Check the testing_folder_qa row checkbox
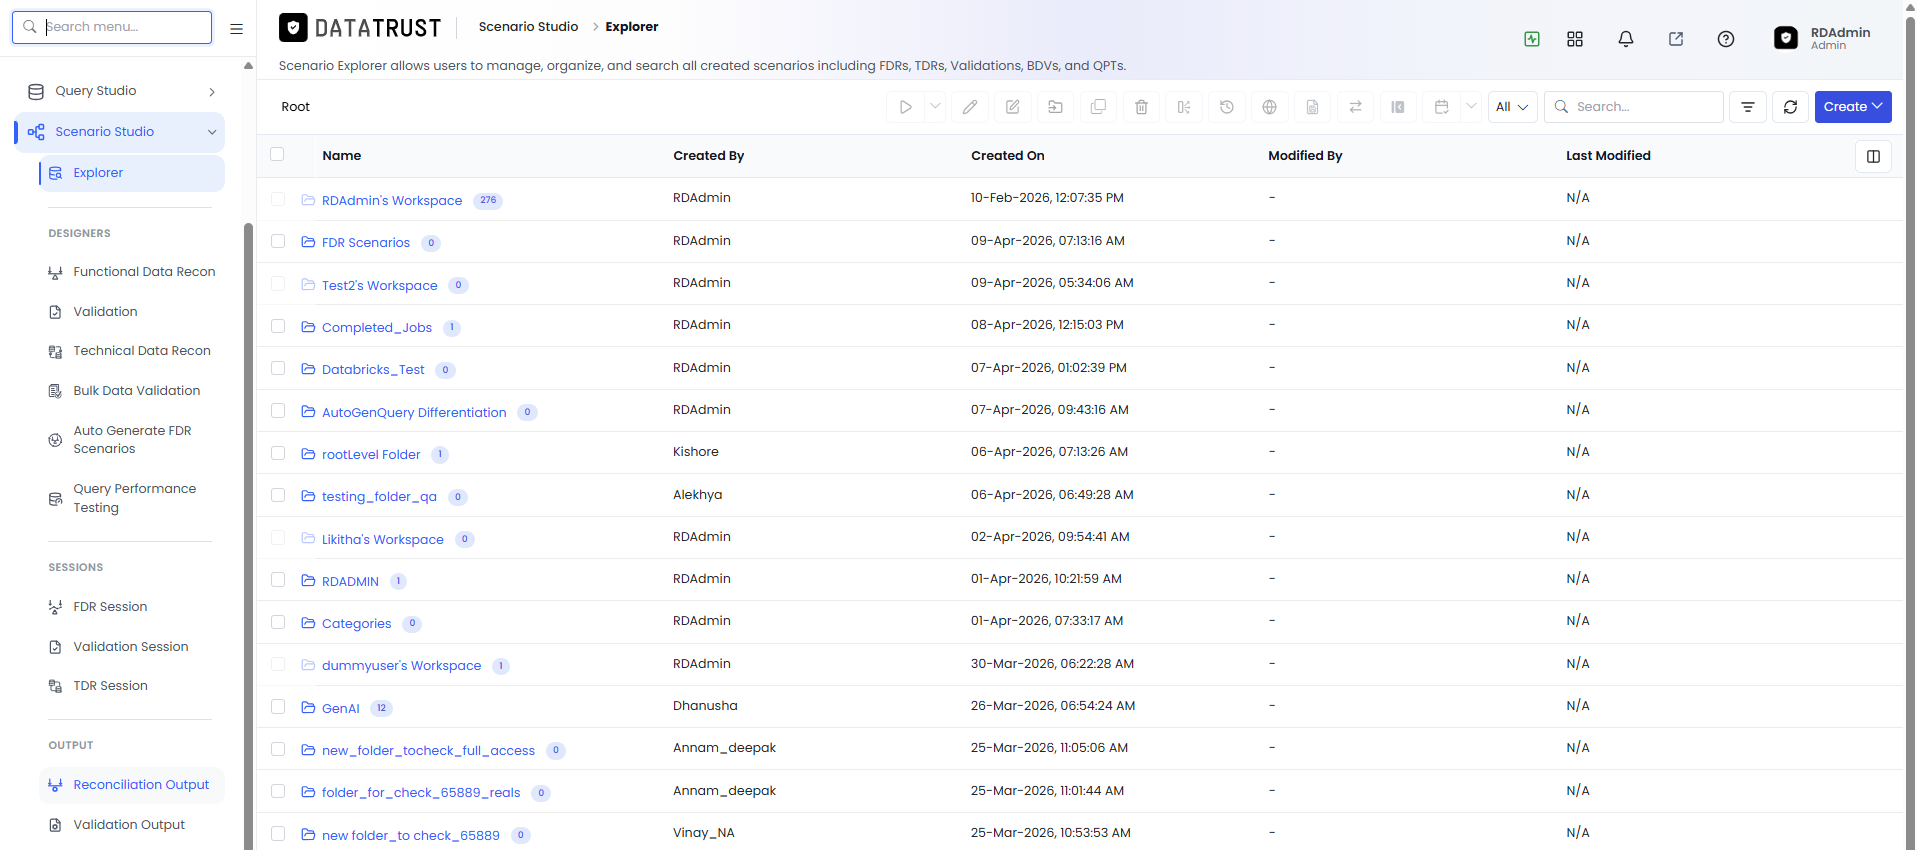1917x850 pixels. 278,495
